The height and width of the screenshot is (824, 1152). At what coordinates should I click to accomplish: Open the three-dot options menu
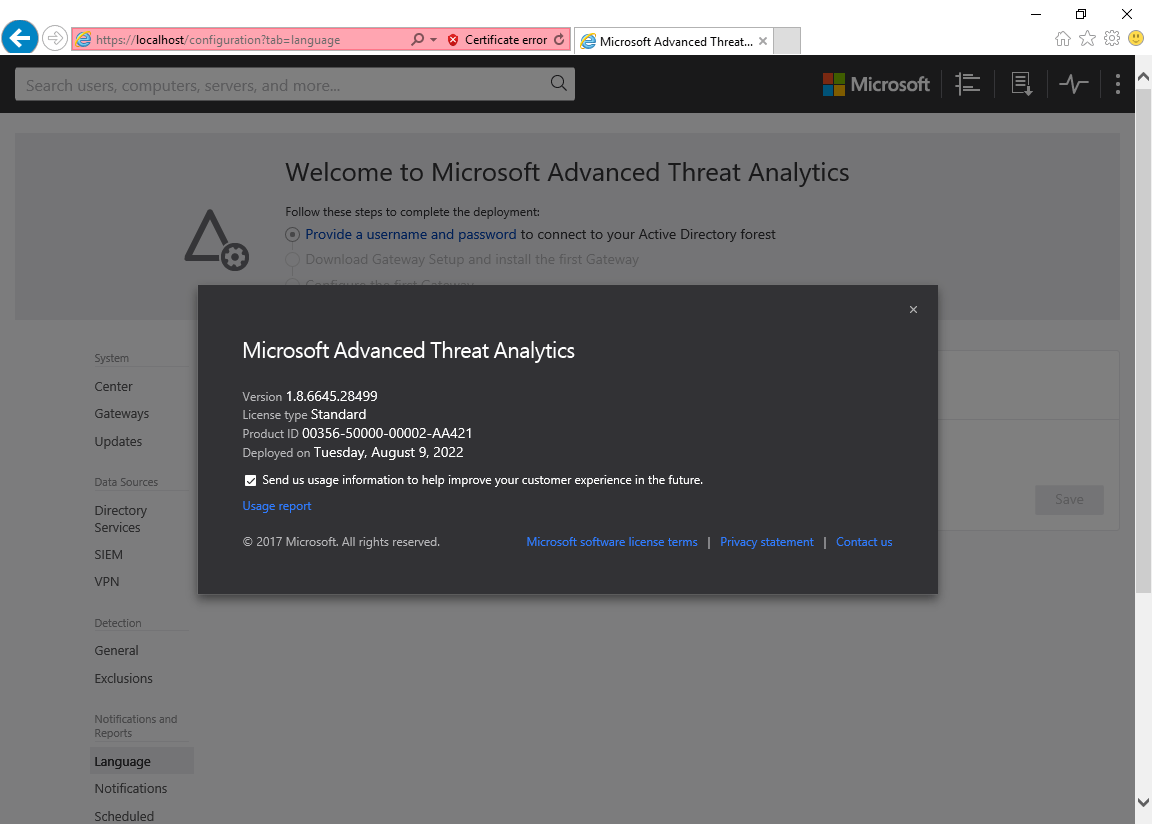click(1117, 84)
